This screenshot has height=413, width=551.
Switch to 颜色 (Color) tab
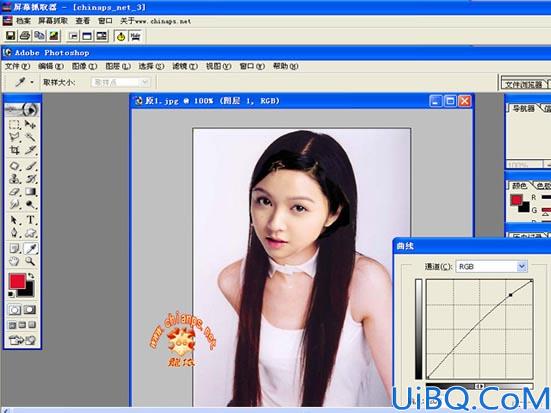pyautogui.click(x=519, y=186)
